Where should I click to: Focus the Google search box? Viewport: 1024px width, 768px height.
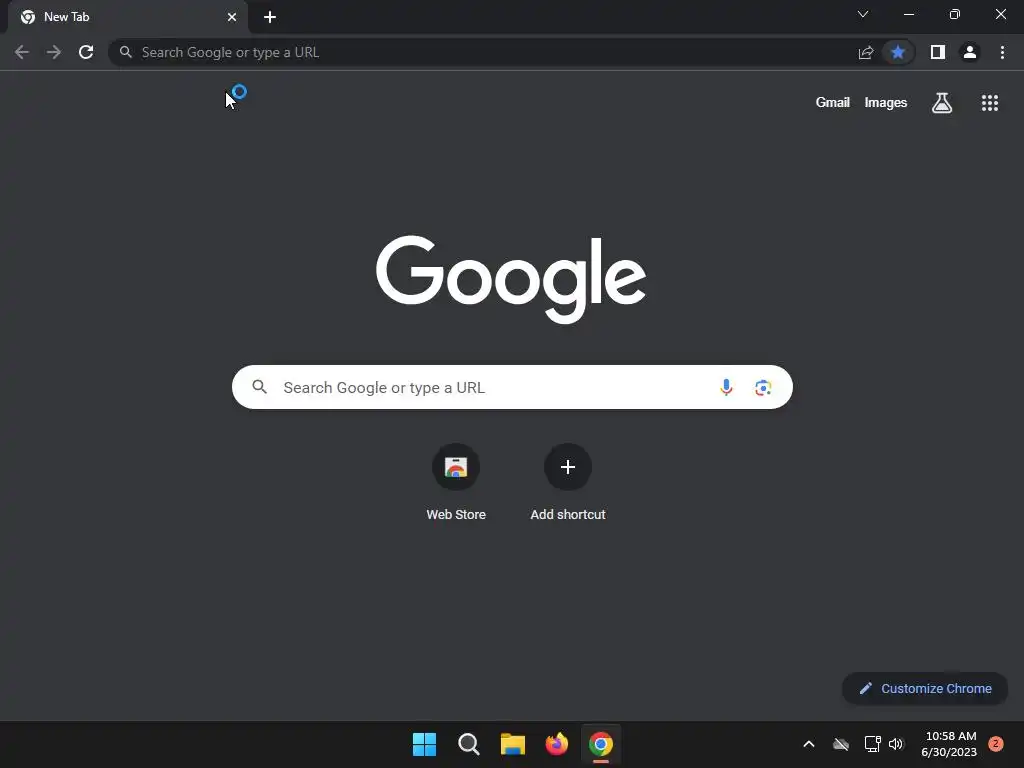click(512, 387)
